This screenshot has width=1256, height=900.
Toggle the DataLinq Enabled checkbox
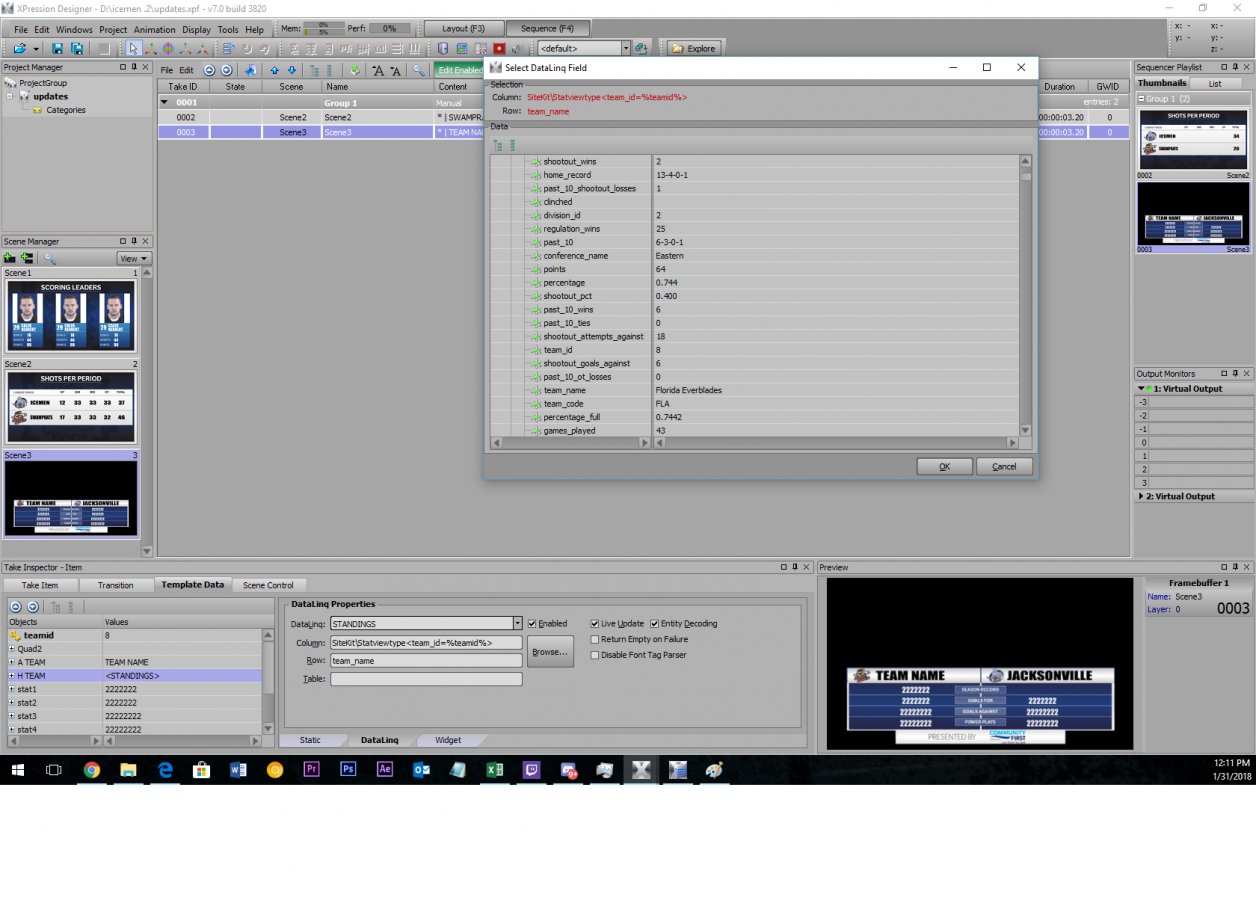coord(532,623)
